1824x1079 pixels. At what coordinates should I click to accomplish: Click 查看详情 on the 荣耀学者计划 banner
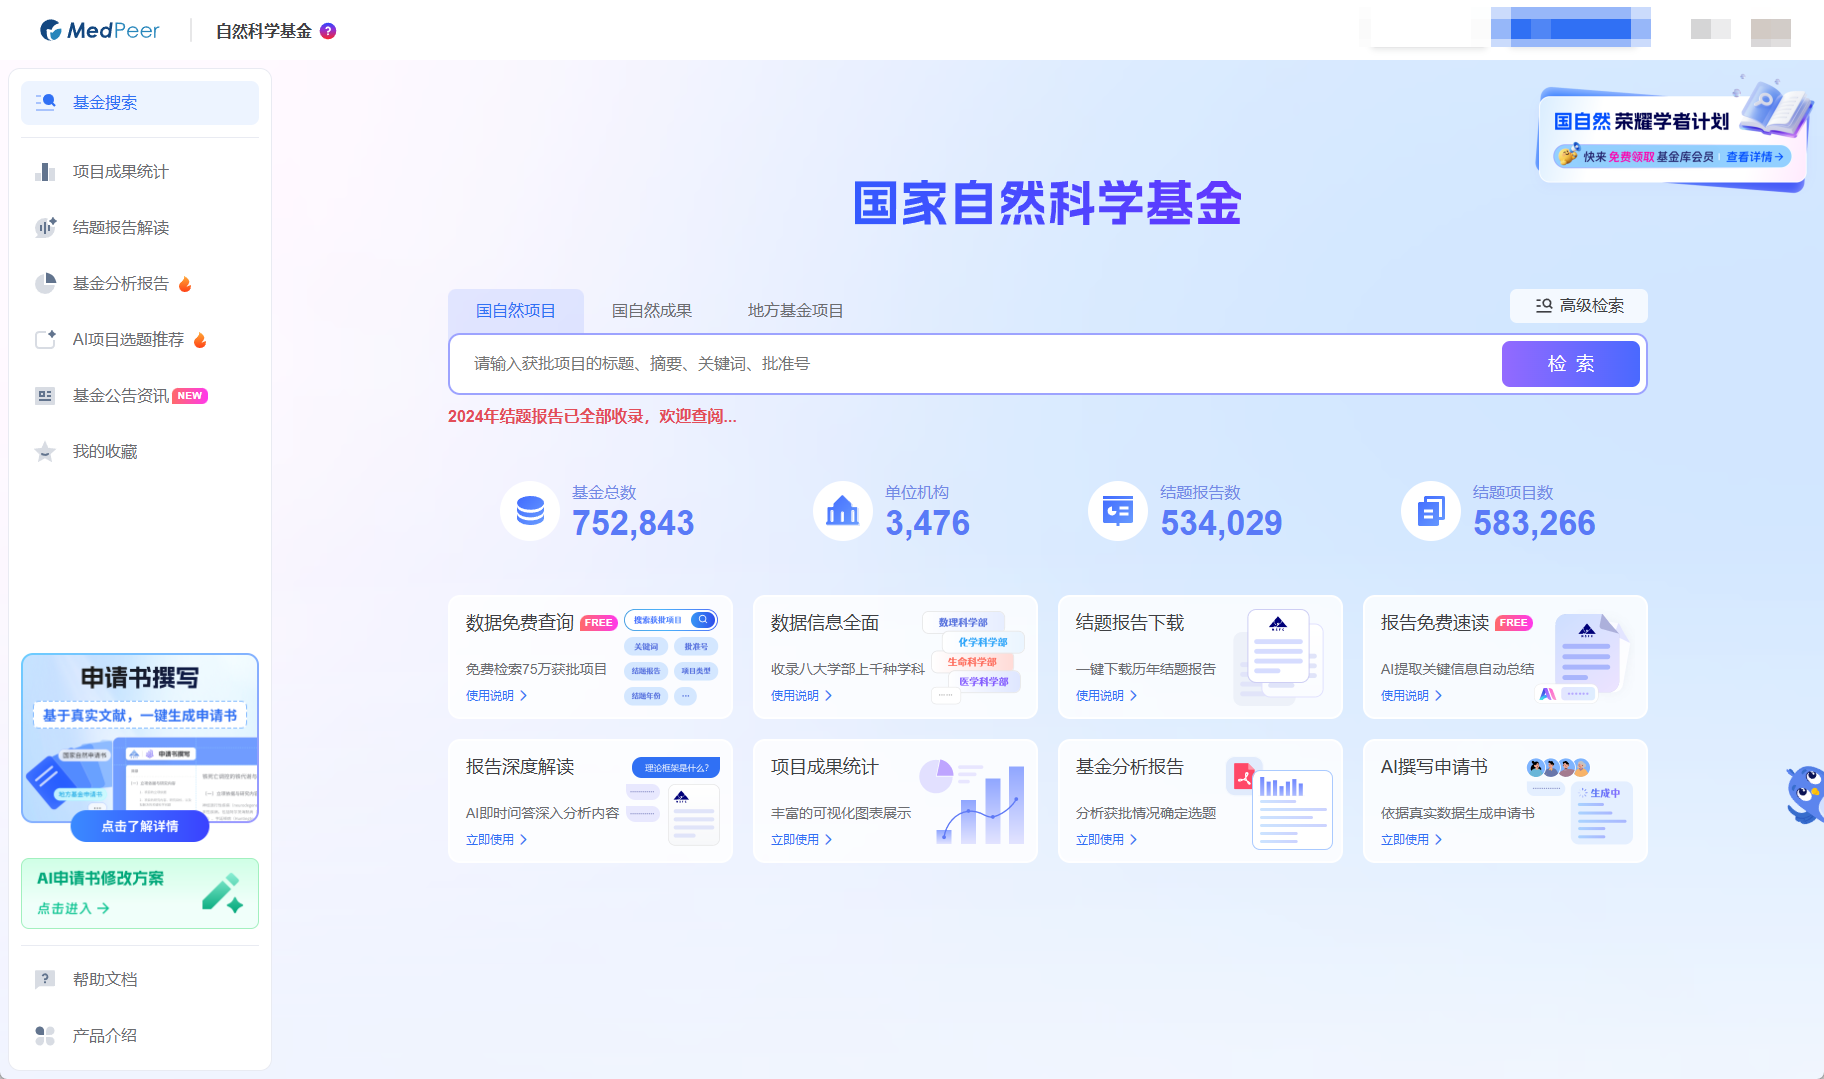click(x=1754, y=157)
